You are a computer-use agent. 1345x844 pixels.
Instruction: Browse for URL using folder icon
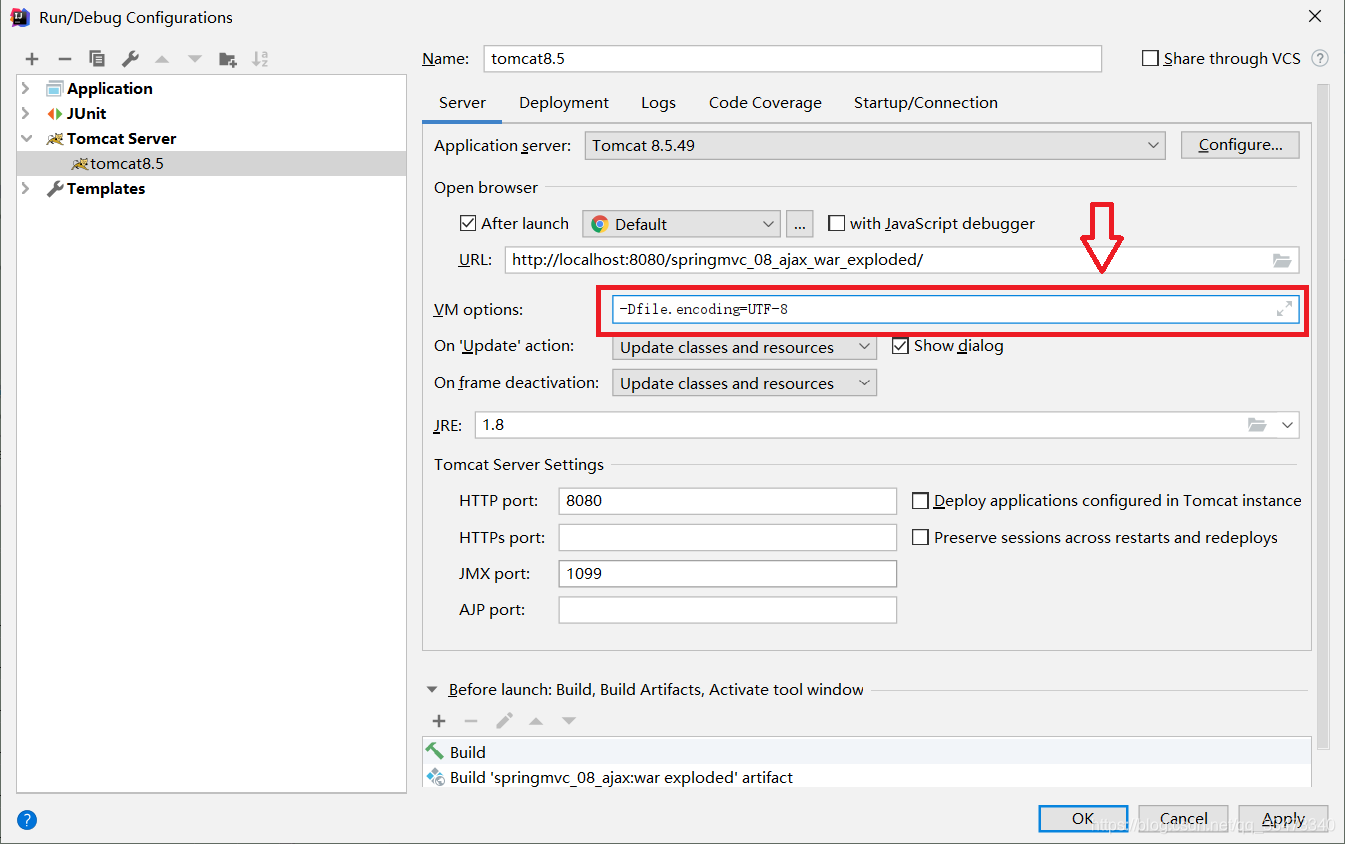1282,260
